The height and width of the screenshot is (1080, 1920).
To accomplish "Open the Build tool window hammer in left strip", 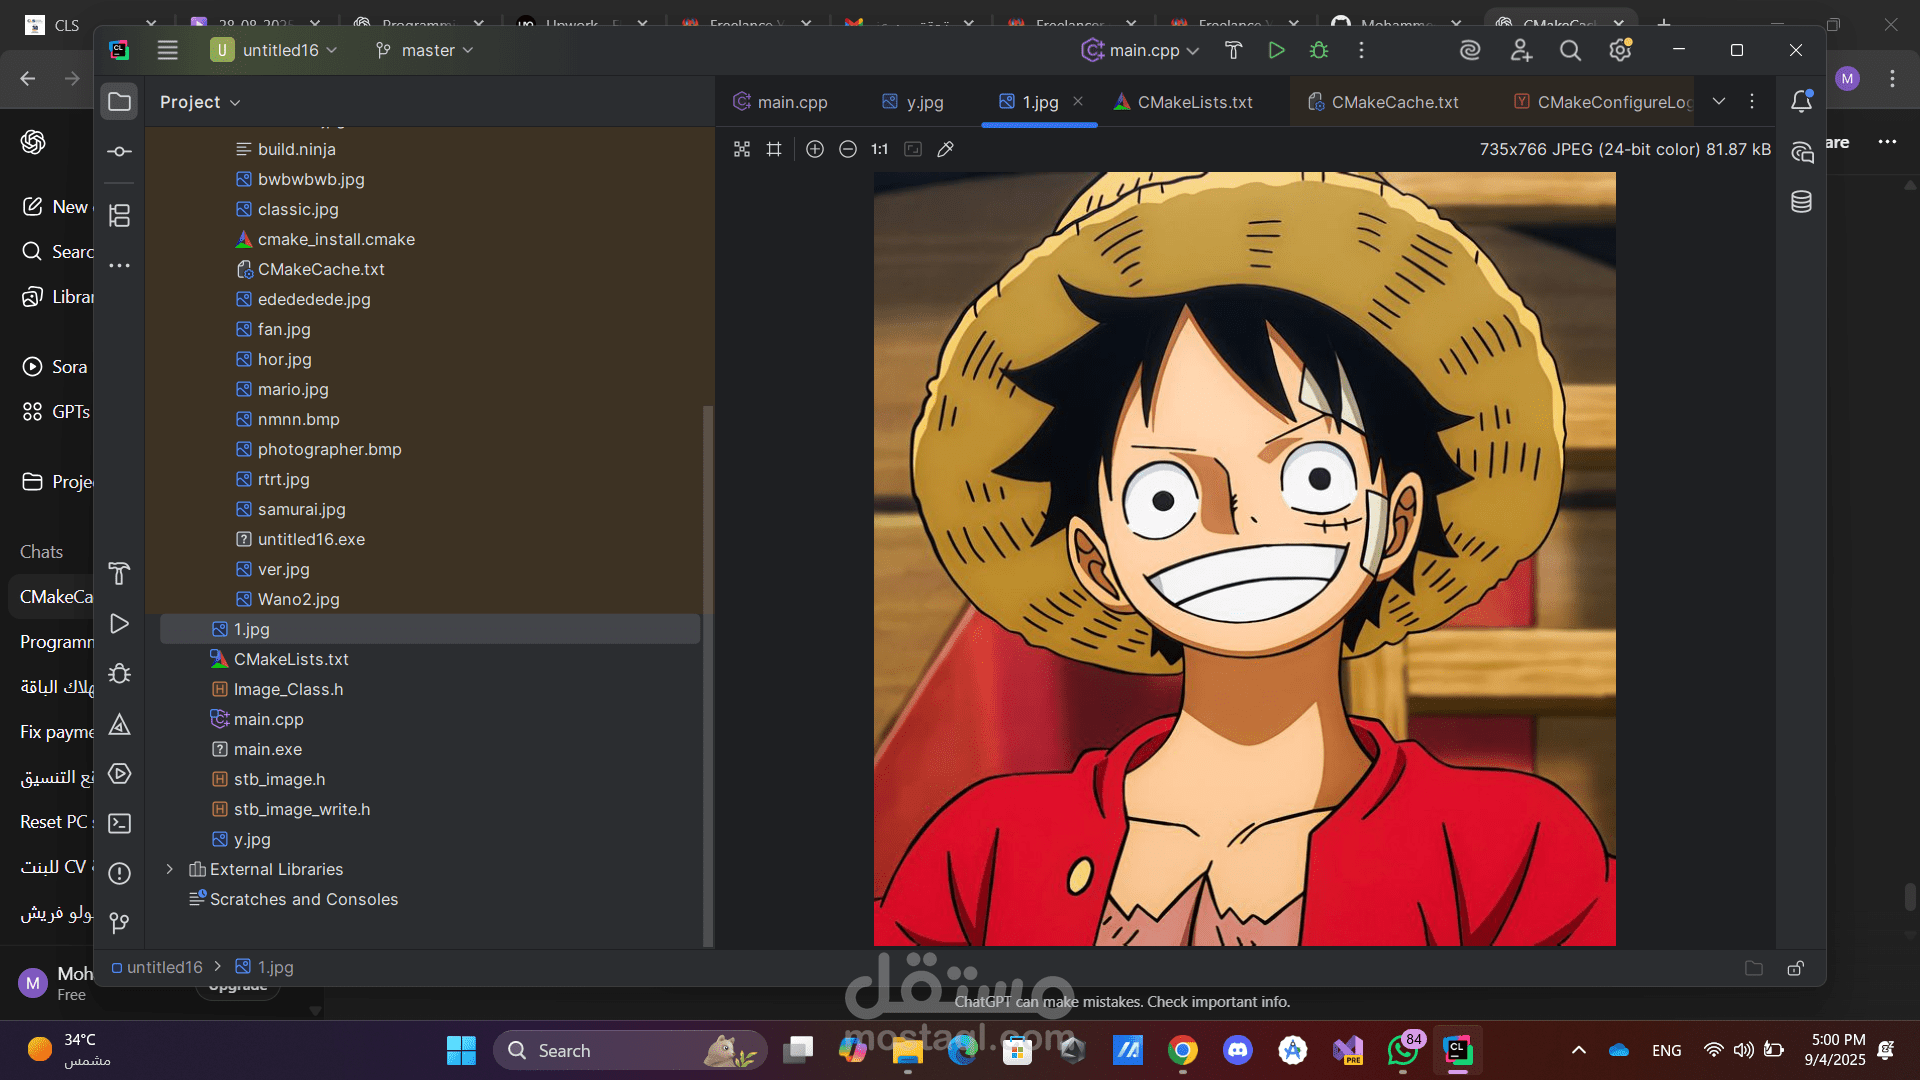I will tap(119, 573).
